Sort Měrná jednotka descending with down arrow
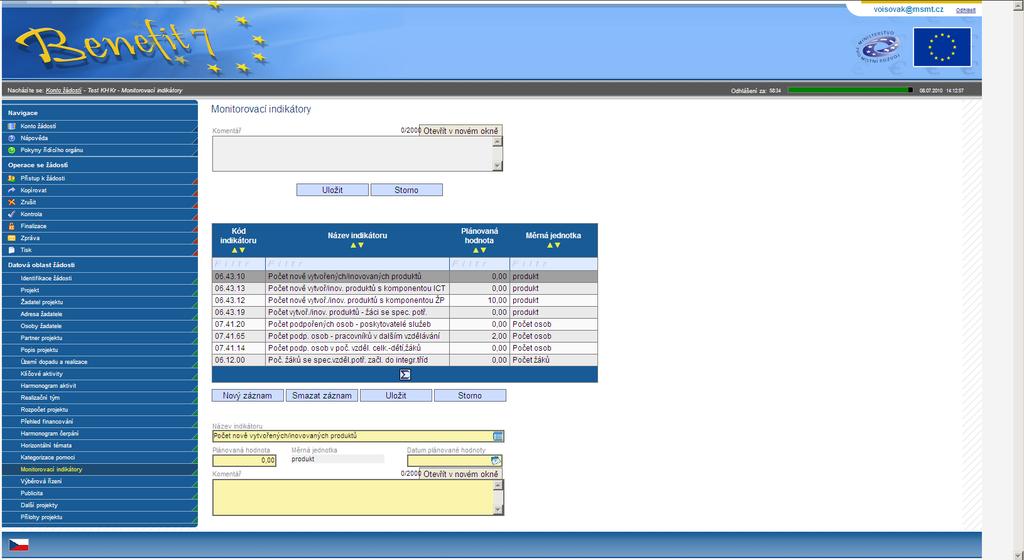This screenshot has width=1024, height=560. coord(557,245)
